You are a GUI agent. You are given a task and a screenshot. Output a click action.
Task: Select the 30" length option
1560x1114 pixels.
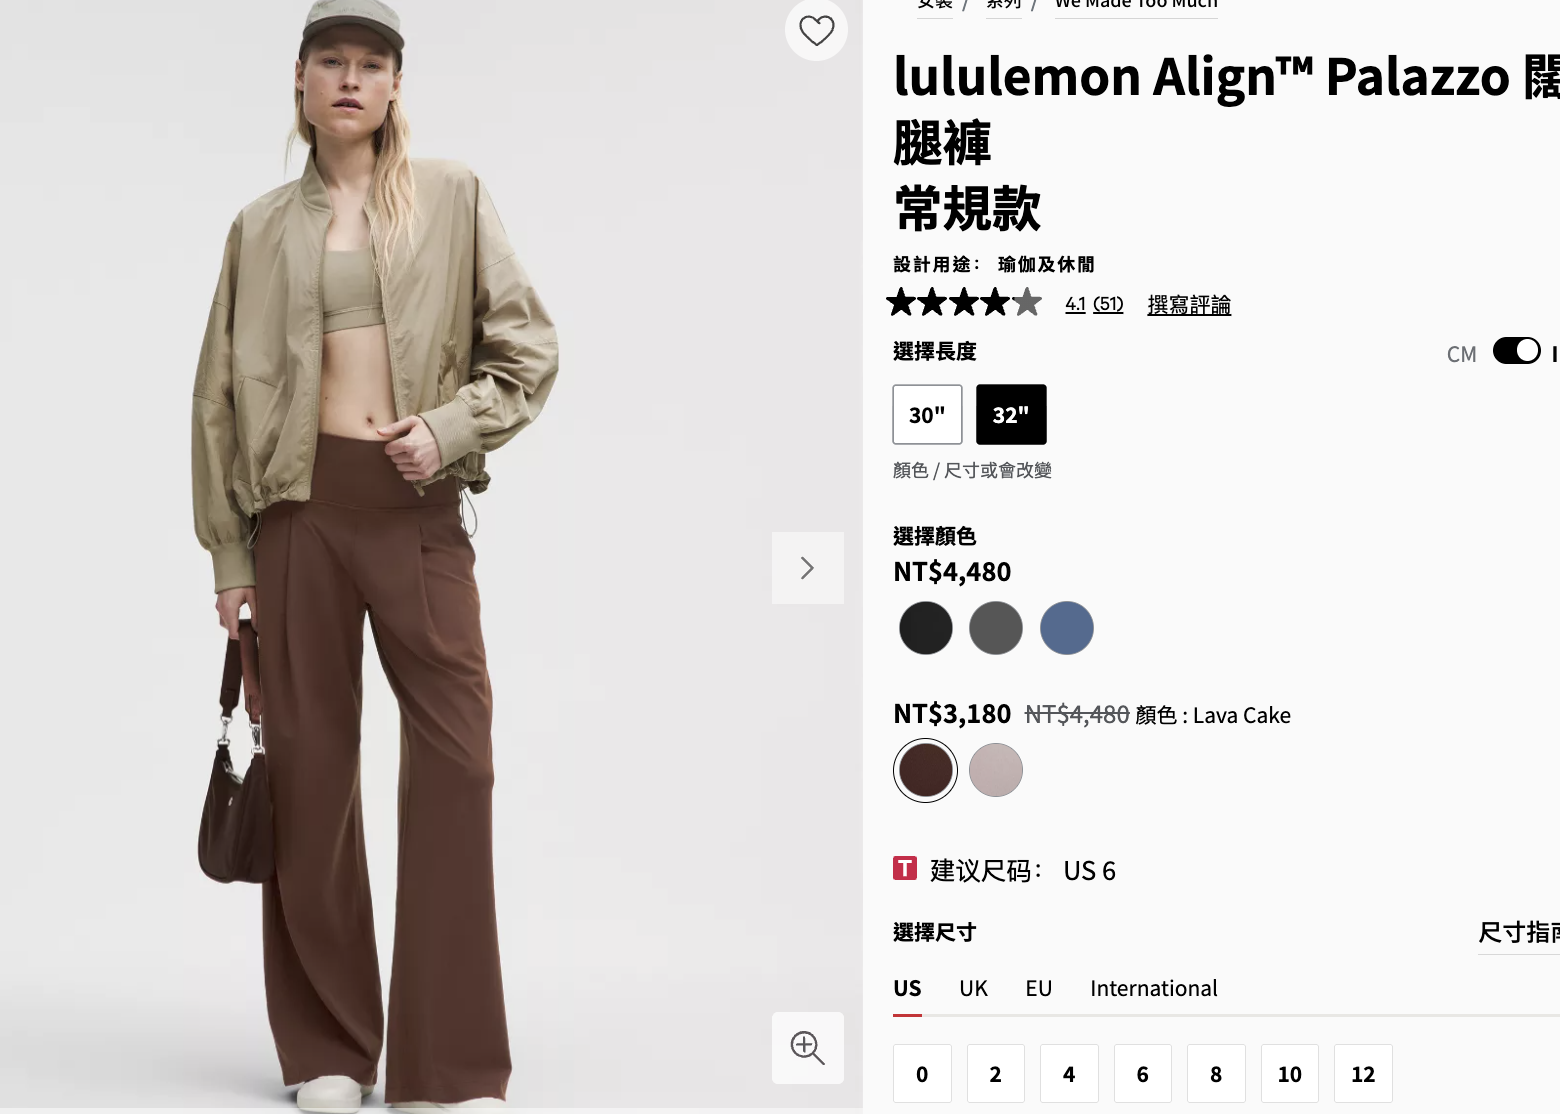[x=927, y=414]
